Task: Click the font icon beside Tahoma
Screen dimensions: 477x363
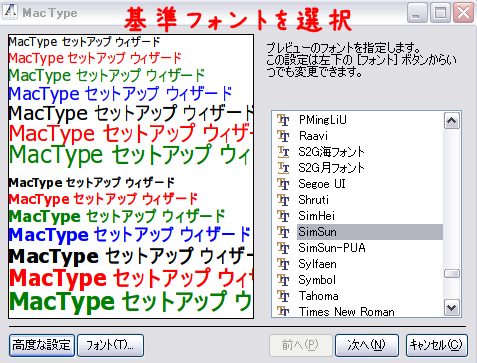Action: [283, 296]
